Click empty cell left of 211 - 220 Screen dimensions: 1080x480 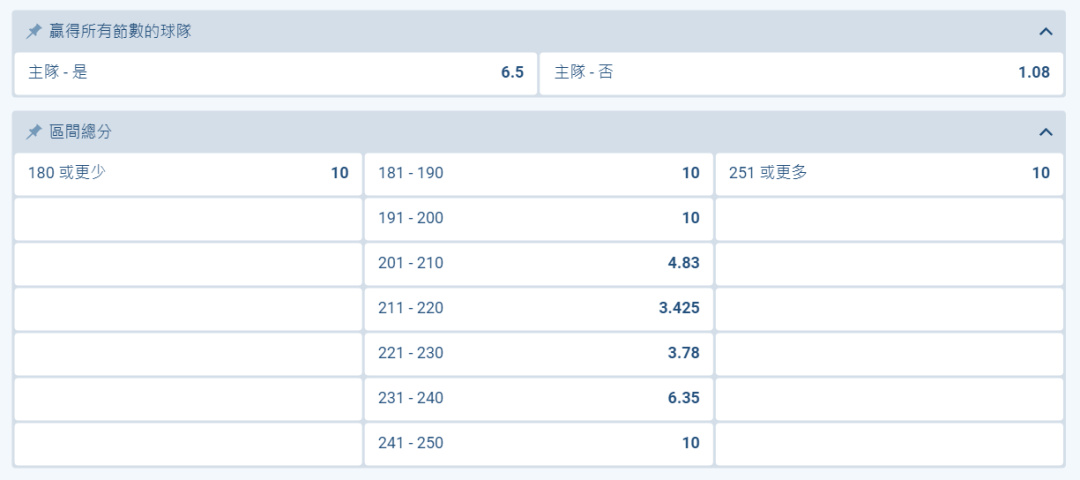pos(188,308)
